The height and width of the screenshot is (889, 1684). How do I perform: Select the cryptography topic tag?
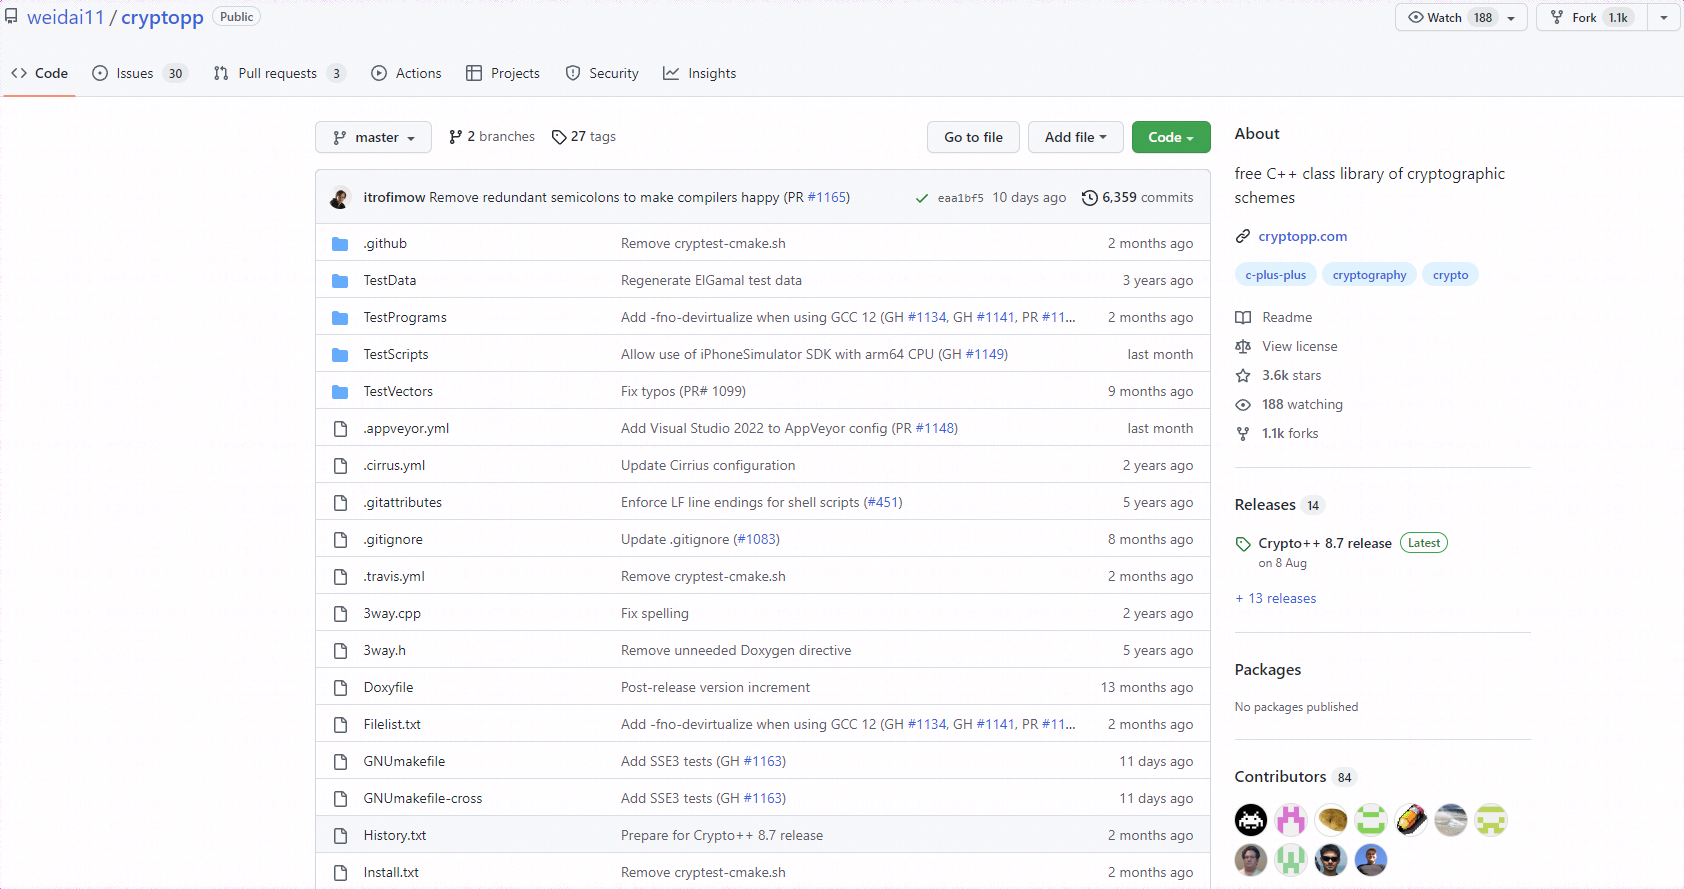1369,275
